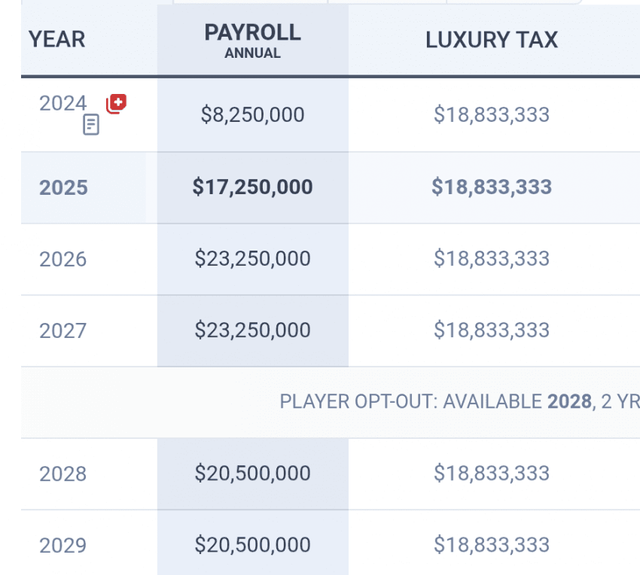Click the 2024 year label
Viewport: 640px width, 575px height.
click(63, 103)
